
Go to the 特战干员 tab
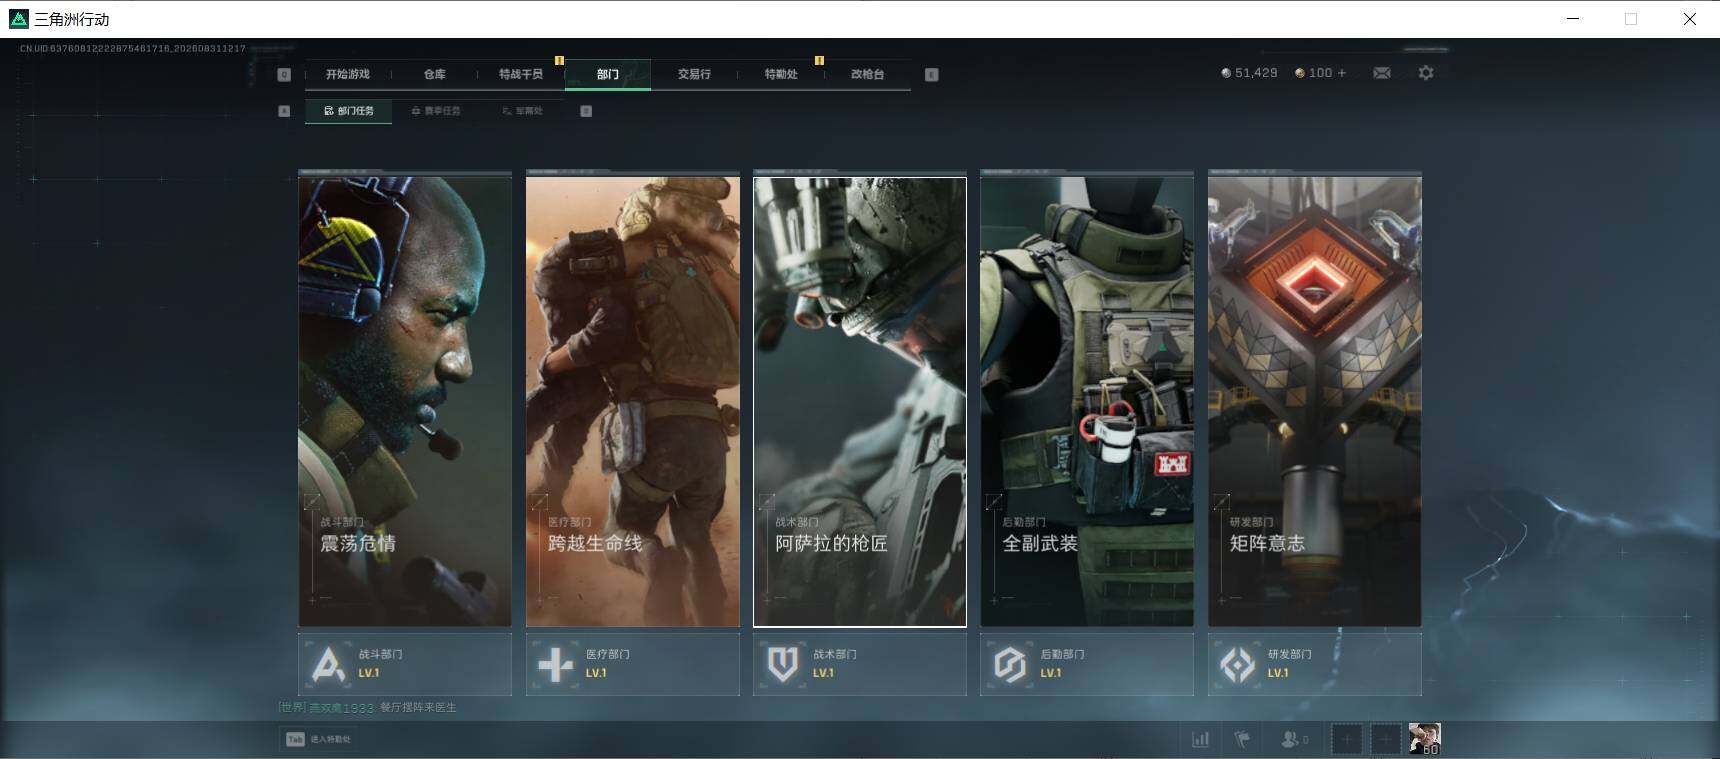pyautogui.click(x=521, y=74)
